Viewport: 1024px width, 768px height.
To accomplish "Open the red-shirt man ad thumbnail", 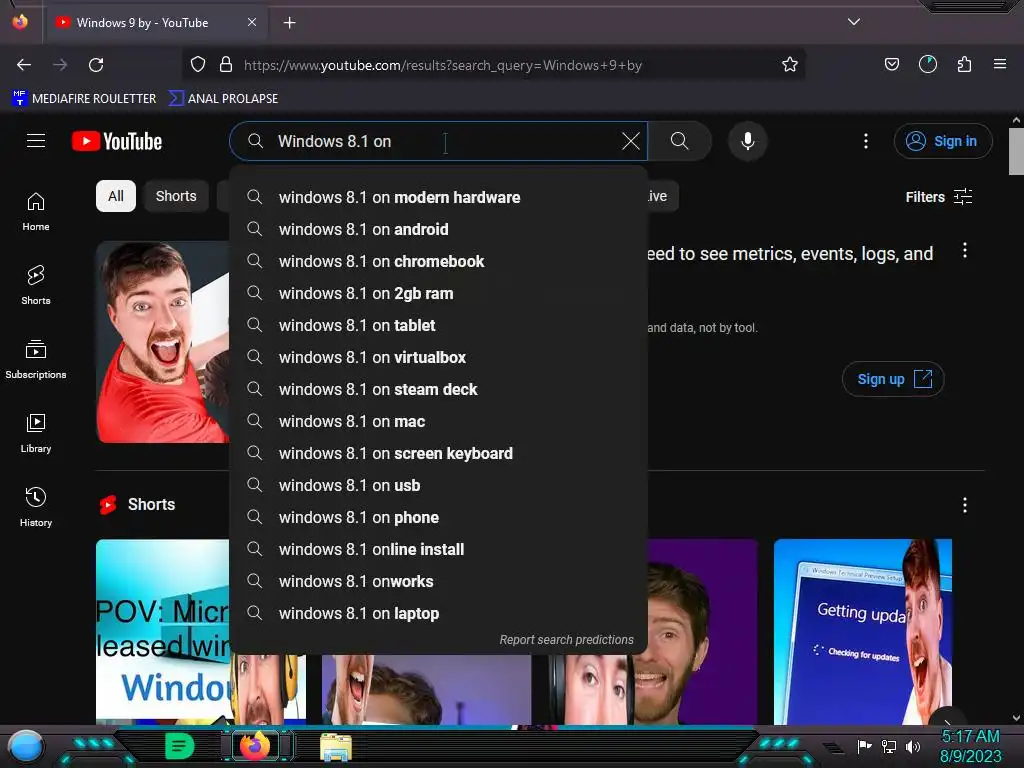I will pos(163,342).
